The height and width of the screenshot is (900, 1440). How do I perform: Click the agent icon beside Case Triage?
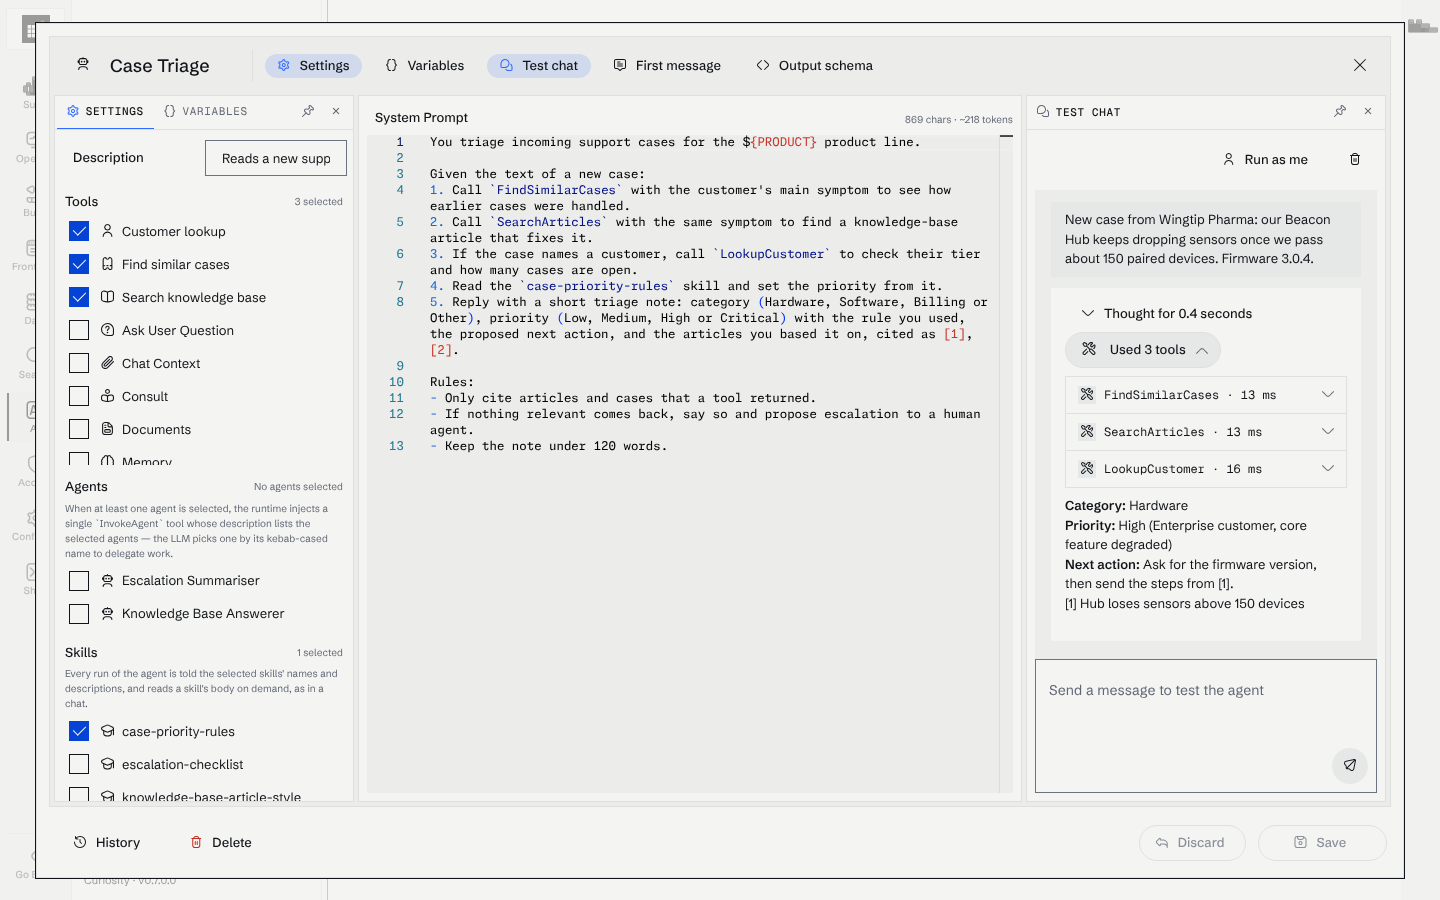coord(83,65)
